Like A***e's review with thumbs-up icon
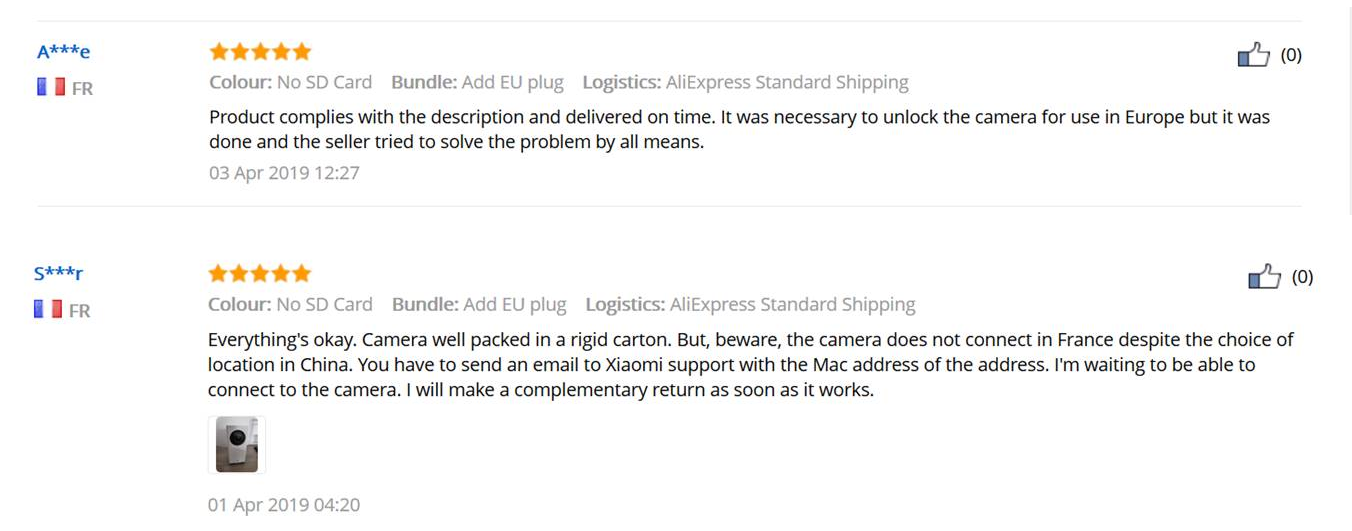Viewport: 1352px width, 531px height. [1253, 54]
